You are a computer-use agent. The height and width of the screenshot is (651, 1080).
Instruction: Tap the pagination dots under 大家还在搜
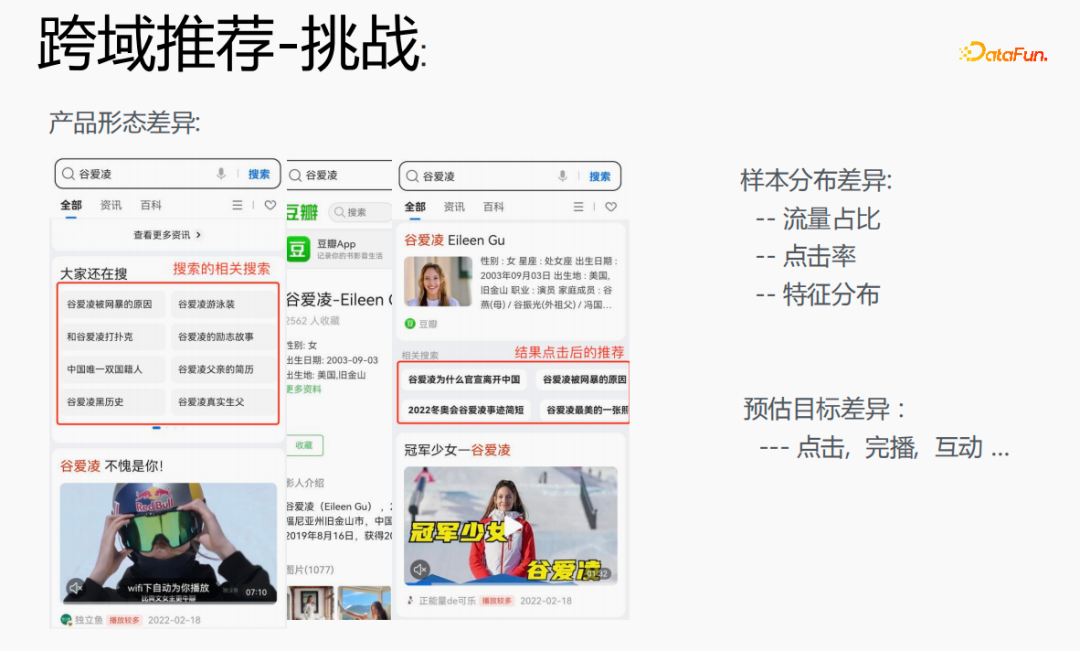coord(168,428)
